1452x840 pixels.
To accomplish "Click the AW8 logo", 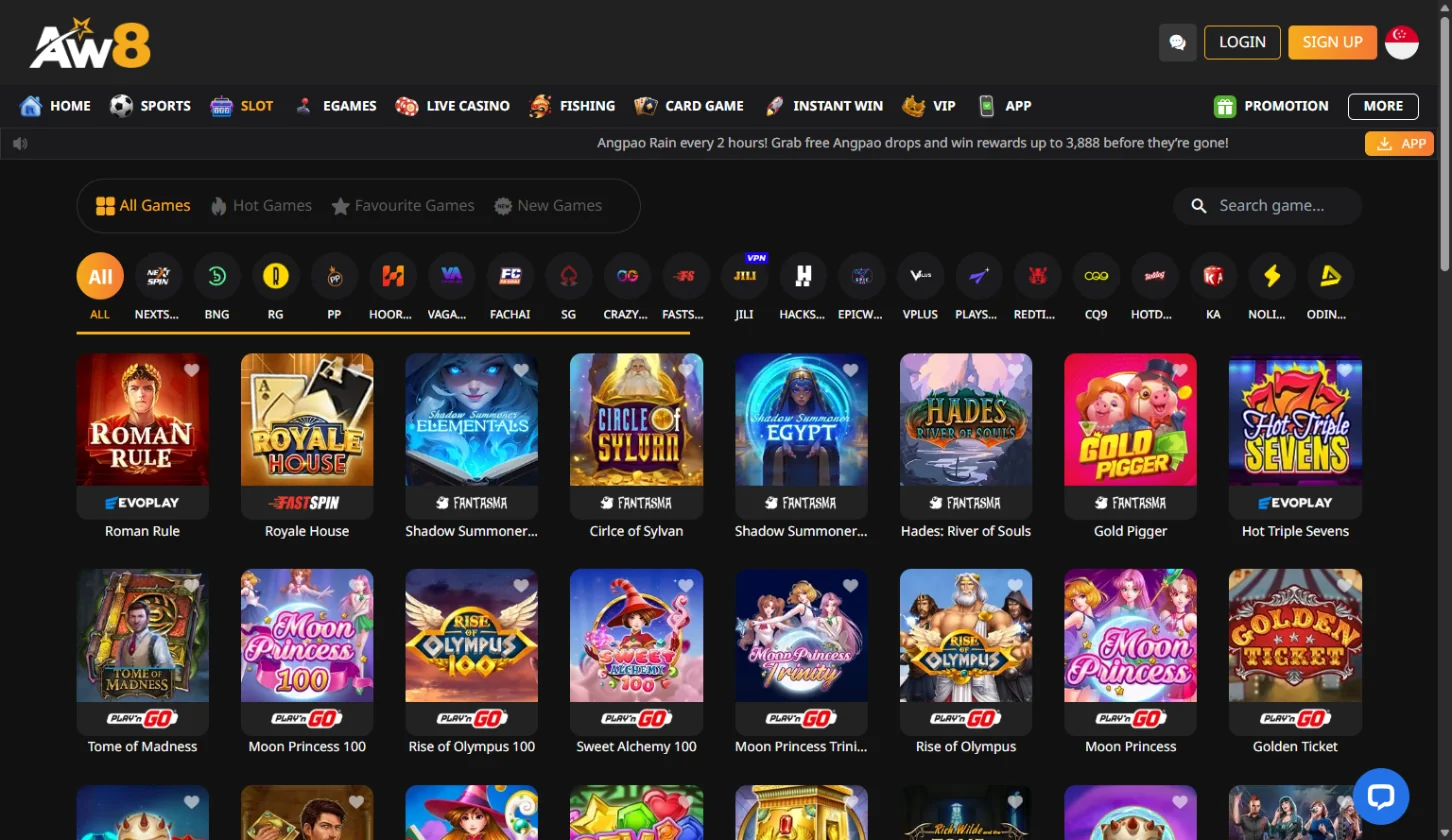I will (x=90, y=43).
